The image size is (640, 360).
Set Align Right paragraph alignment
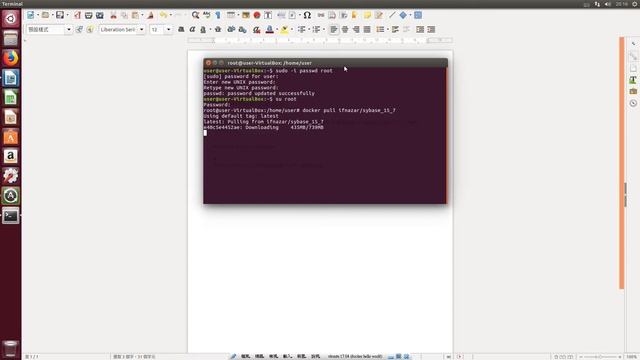pyautogui.click(x=356, y=29)
